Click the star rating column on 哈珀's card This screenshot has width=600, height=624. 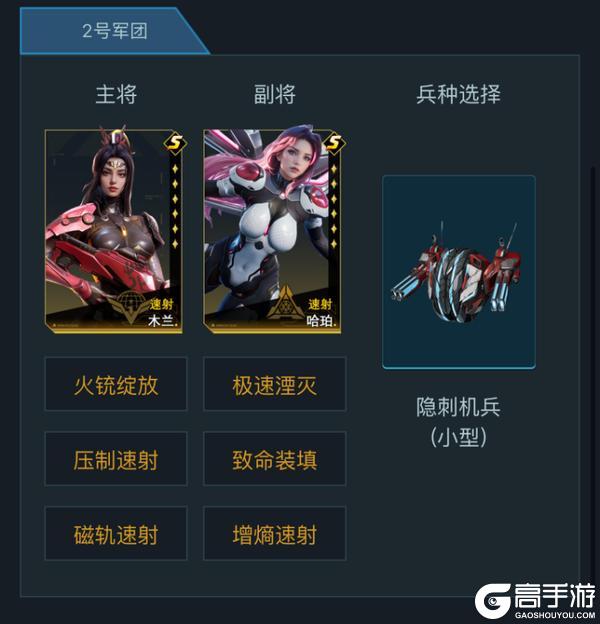point(334,206)
